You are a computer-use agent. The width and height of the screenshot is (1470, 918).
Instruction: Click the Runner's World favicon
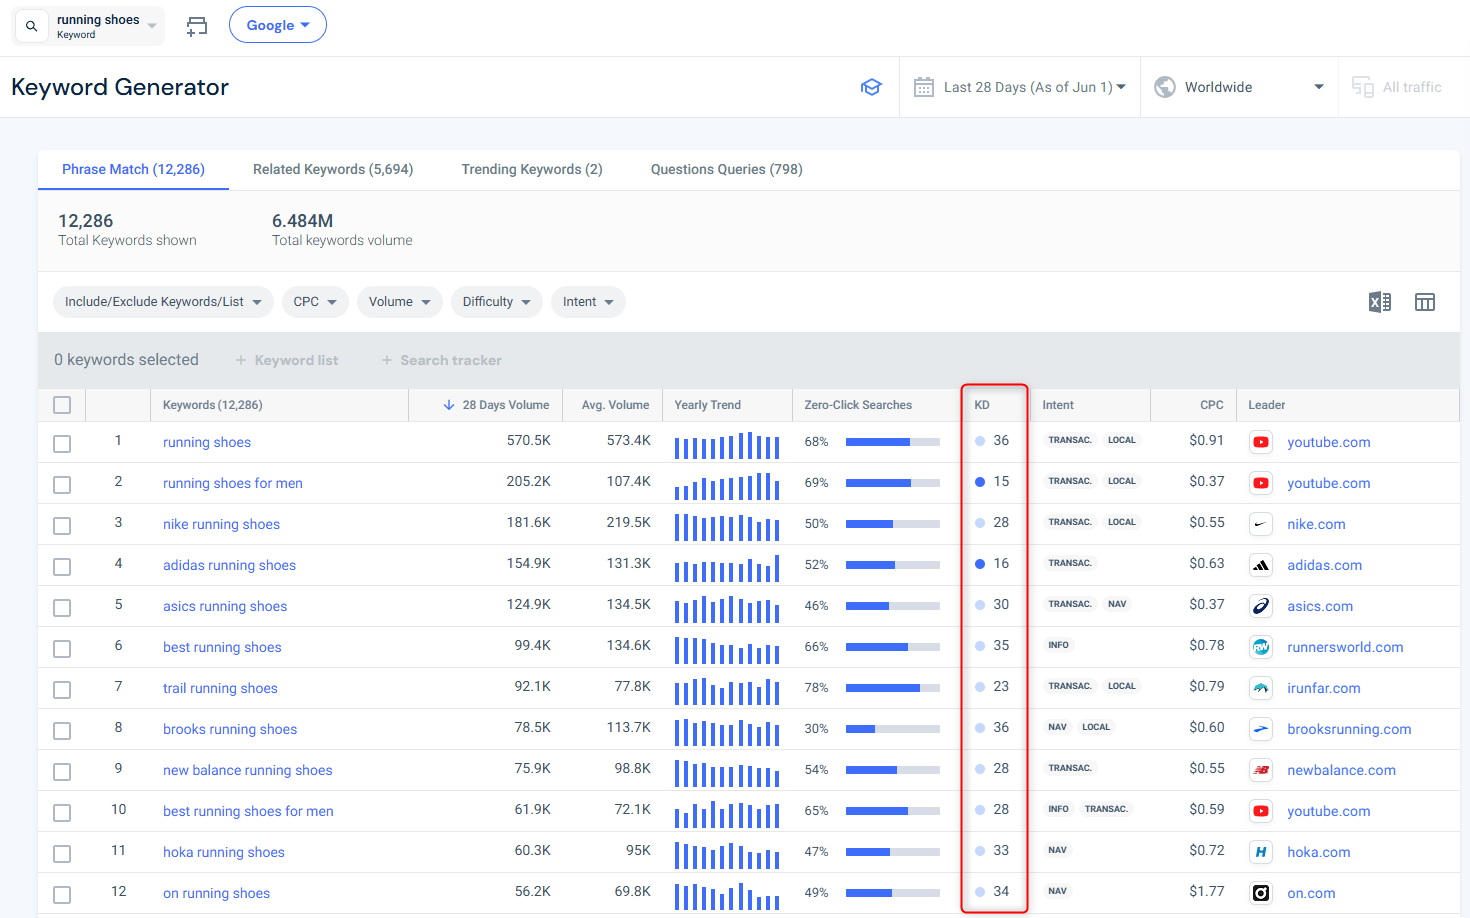1261,647
